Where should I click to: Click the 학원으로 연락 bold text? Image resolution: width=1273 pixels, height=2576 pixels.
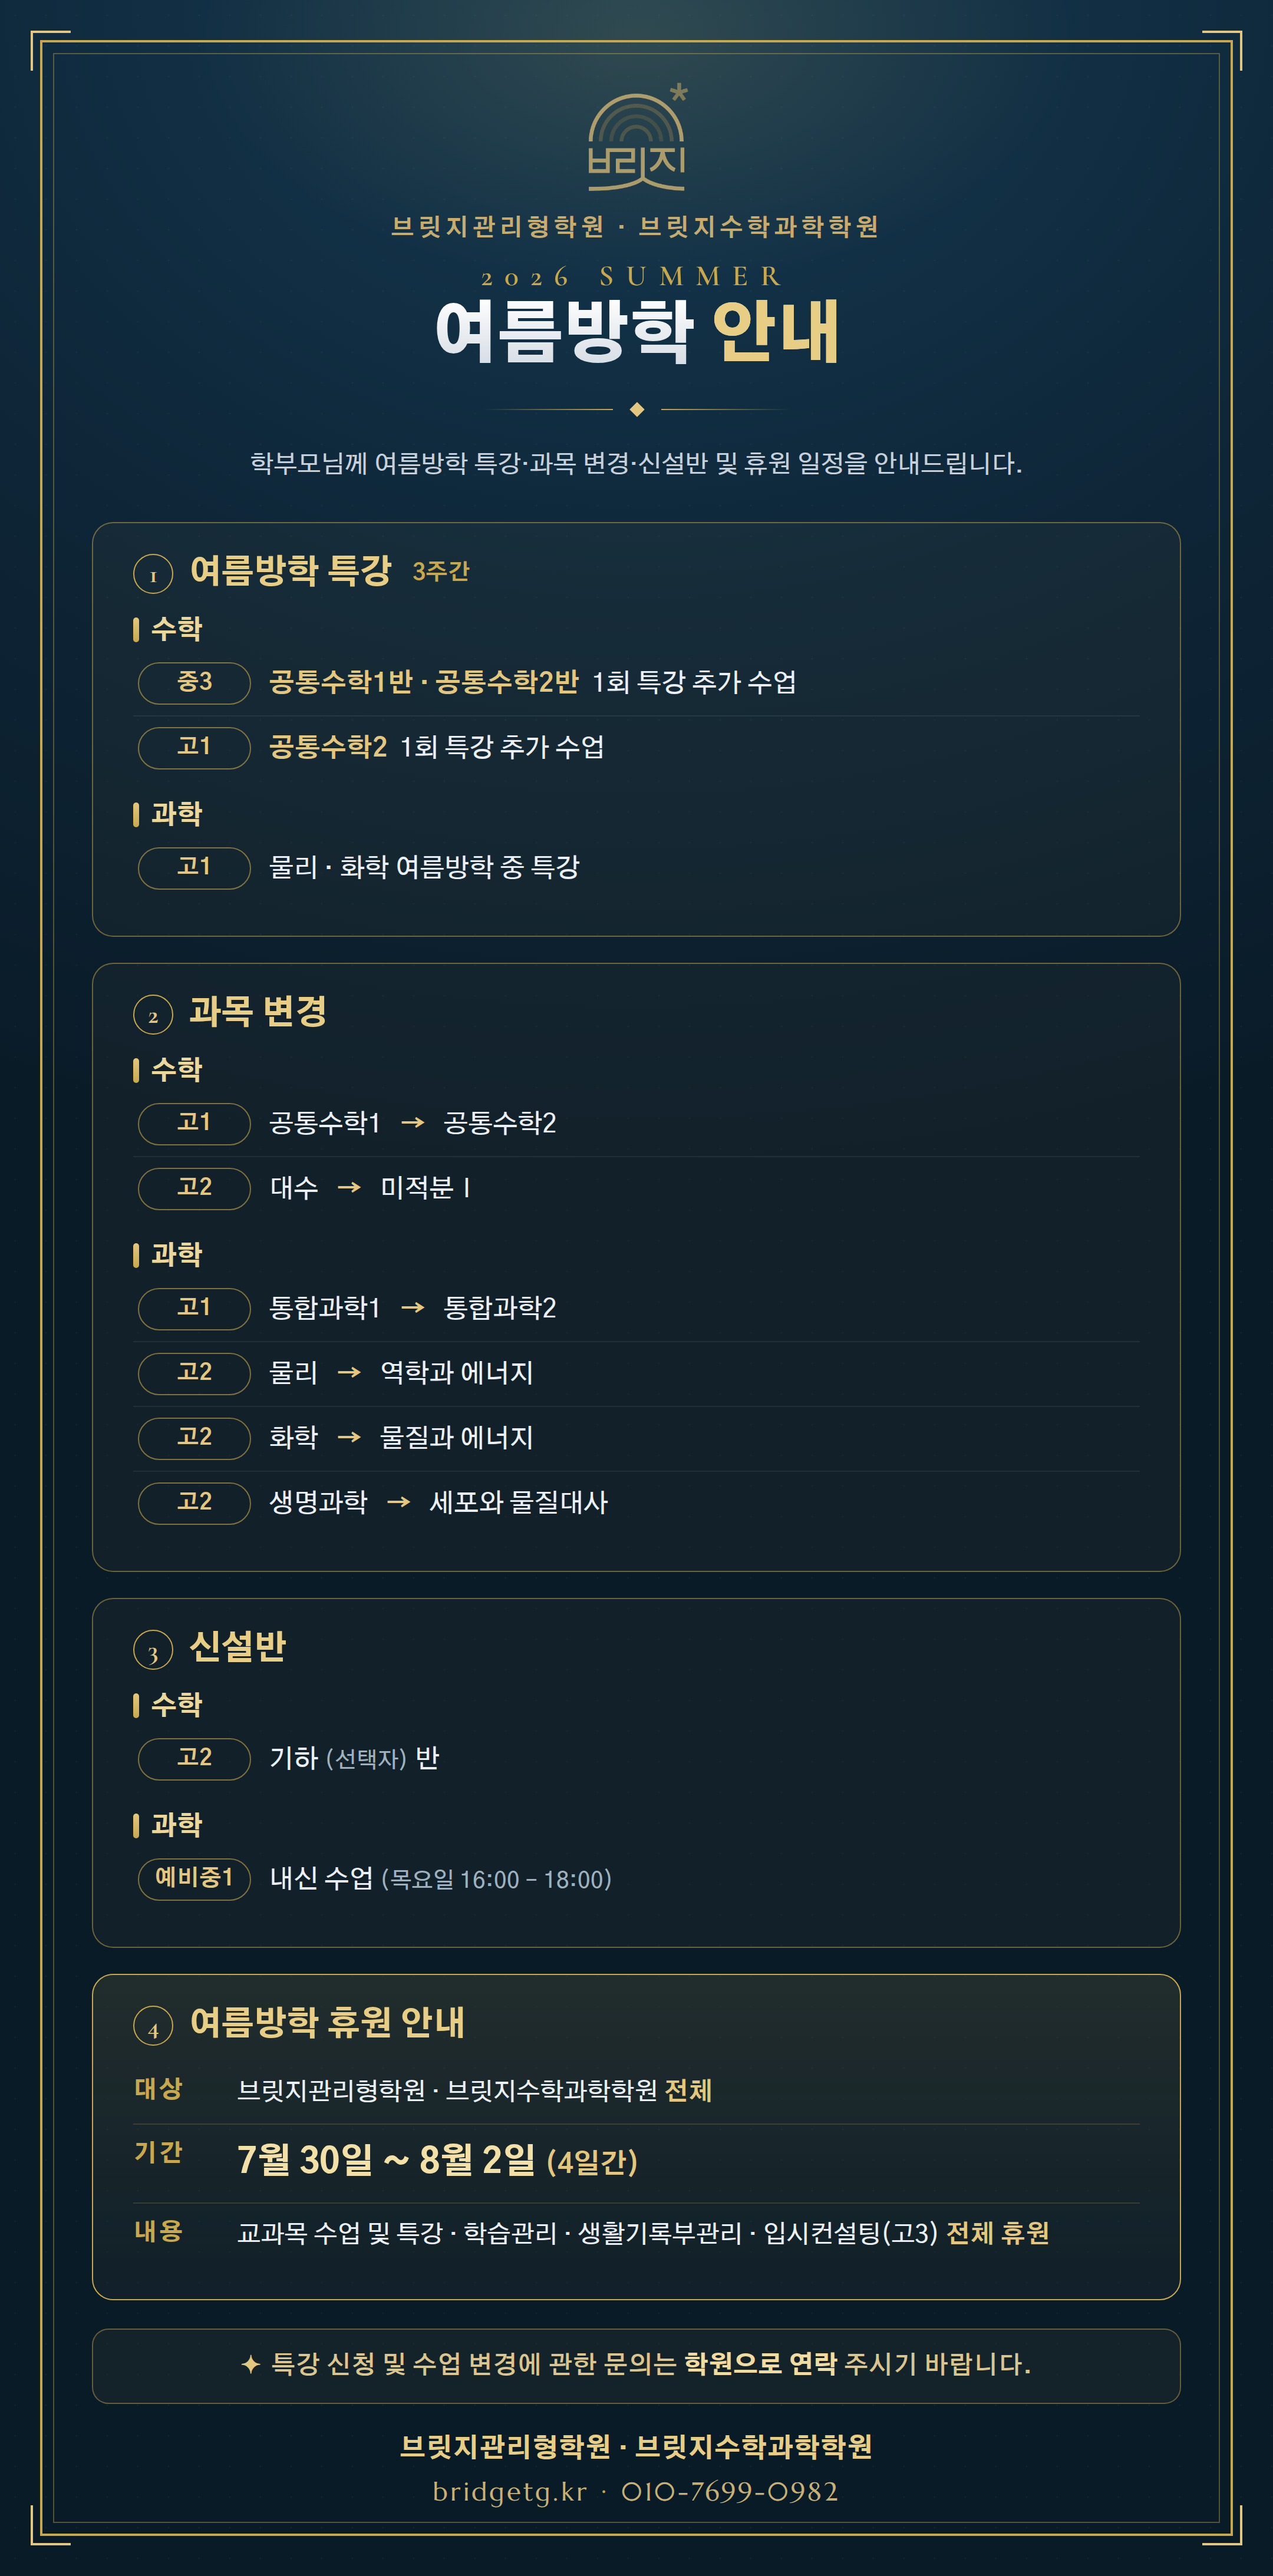pyautogui.click(x=760, y=2365)
